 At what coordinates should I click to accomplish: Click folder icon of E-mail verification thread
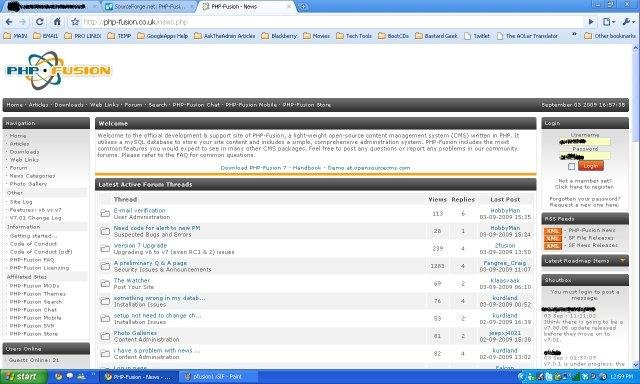105,213
